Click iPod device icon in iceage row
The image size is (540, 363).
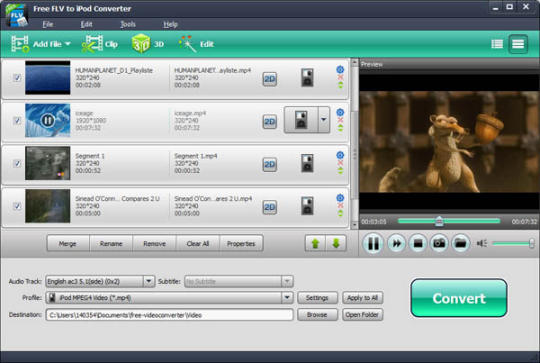(301, 120)
